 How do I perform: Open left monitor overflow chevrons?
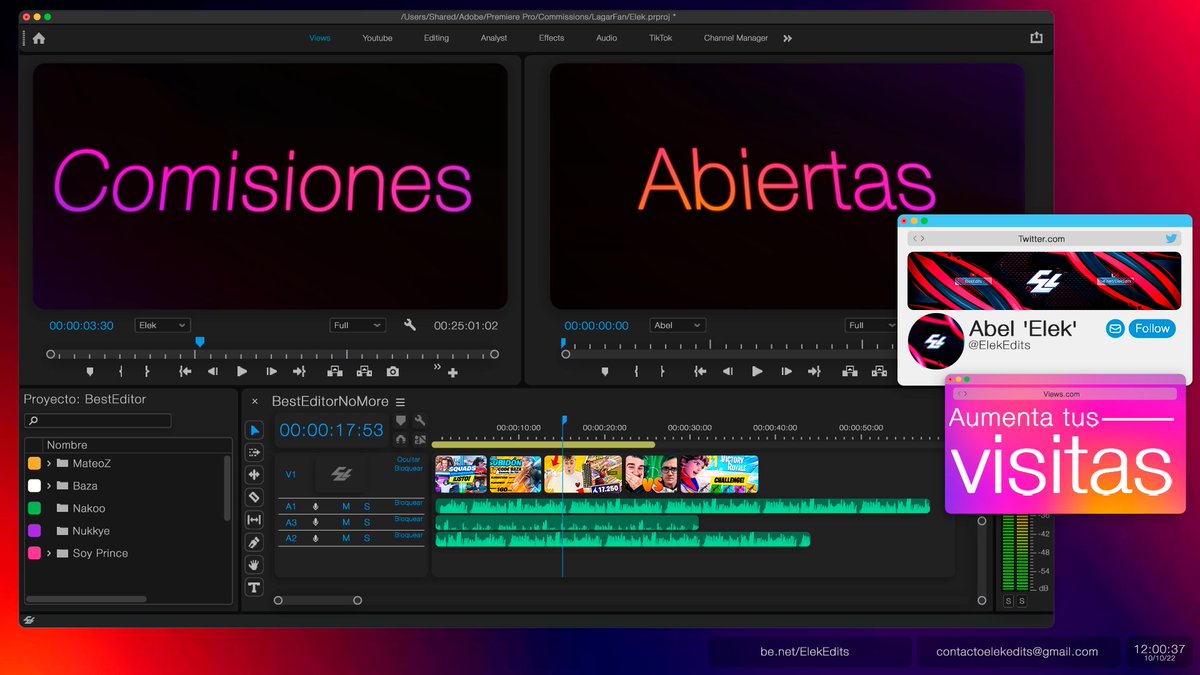[x=437, y=367]
